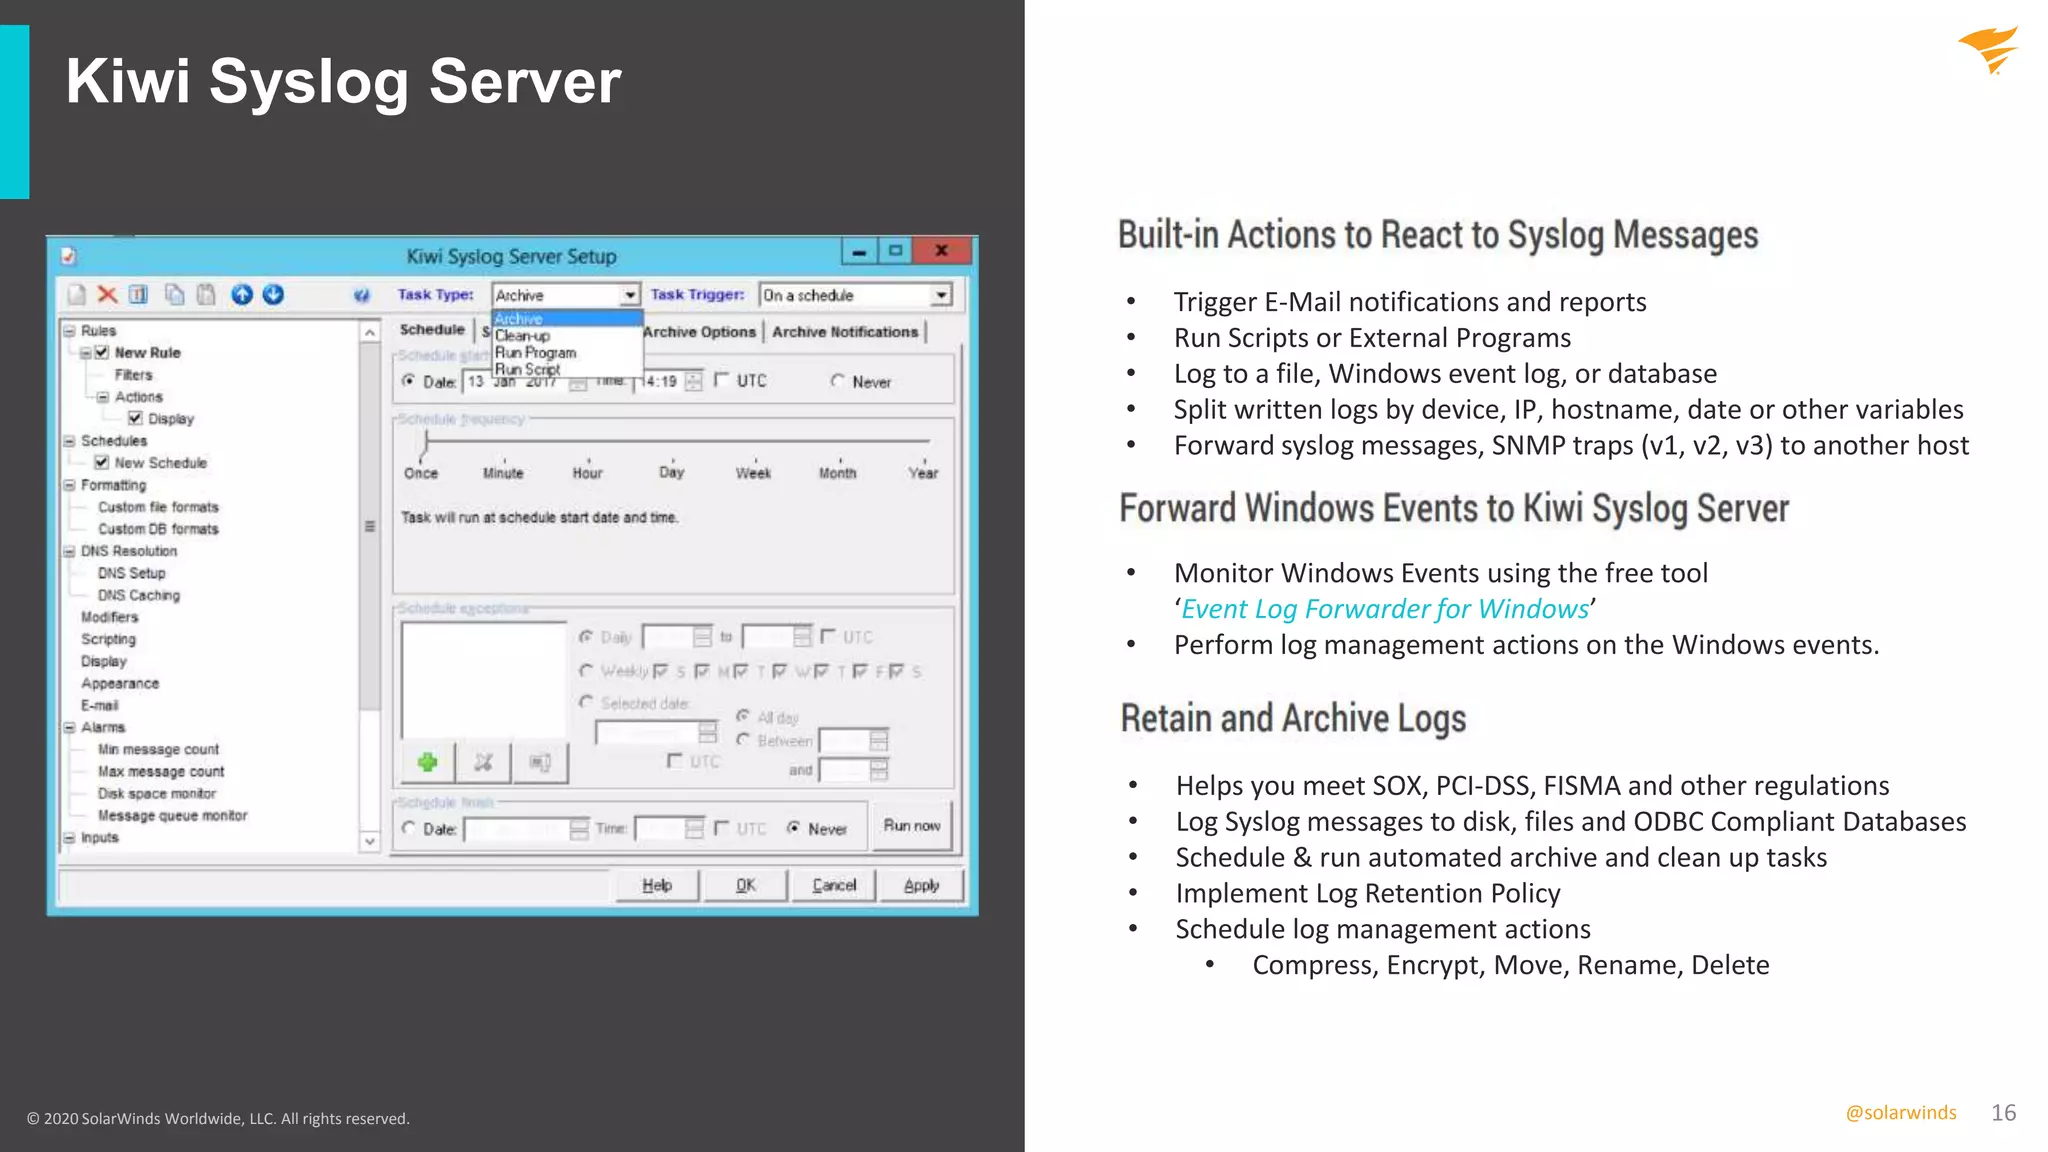Open Event Log Forwarder for Windows link
The height and width of the screenshot is (1152, 2048).
click(x=1385, y=609)
